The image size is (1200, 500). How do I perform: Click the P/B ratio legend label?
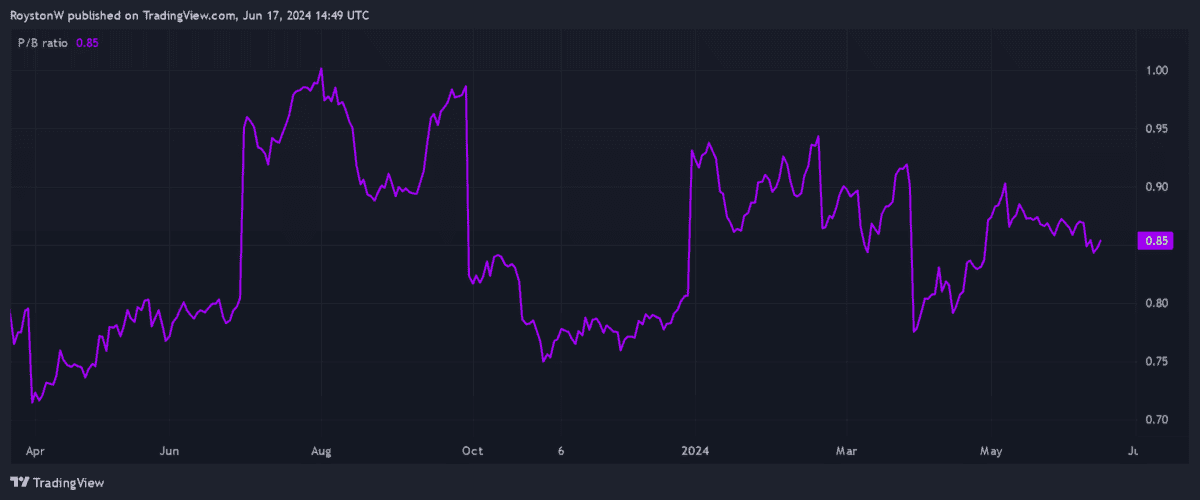[x=43, y=42]
